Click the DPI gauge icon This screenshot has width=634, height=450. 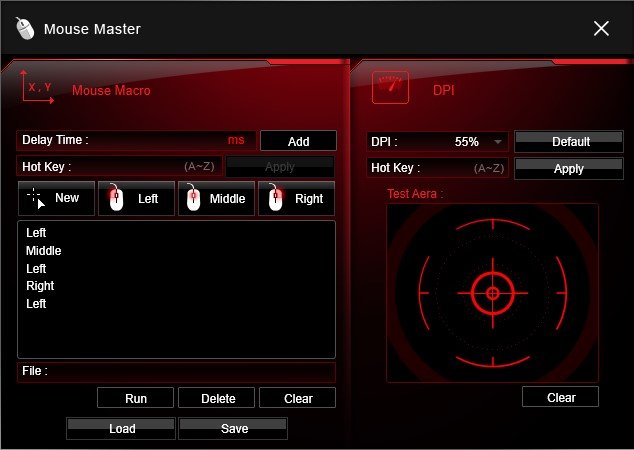[390, 87]
